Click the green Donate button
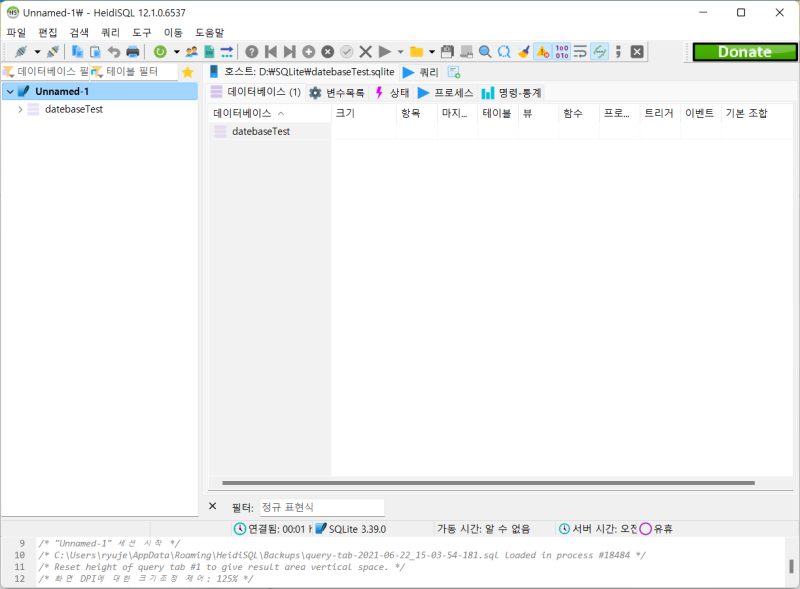The width and height of the screenshot is (800, 589). pyautogui.click(x=745, y=52)
